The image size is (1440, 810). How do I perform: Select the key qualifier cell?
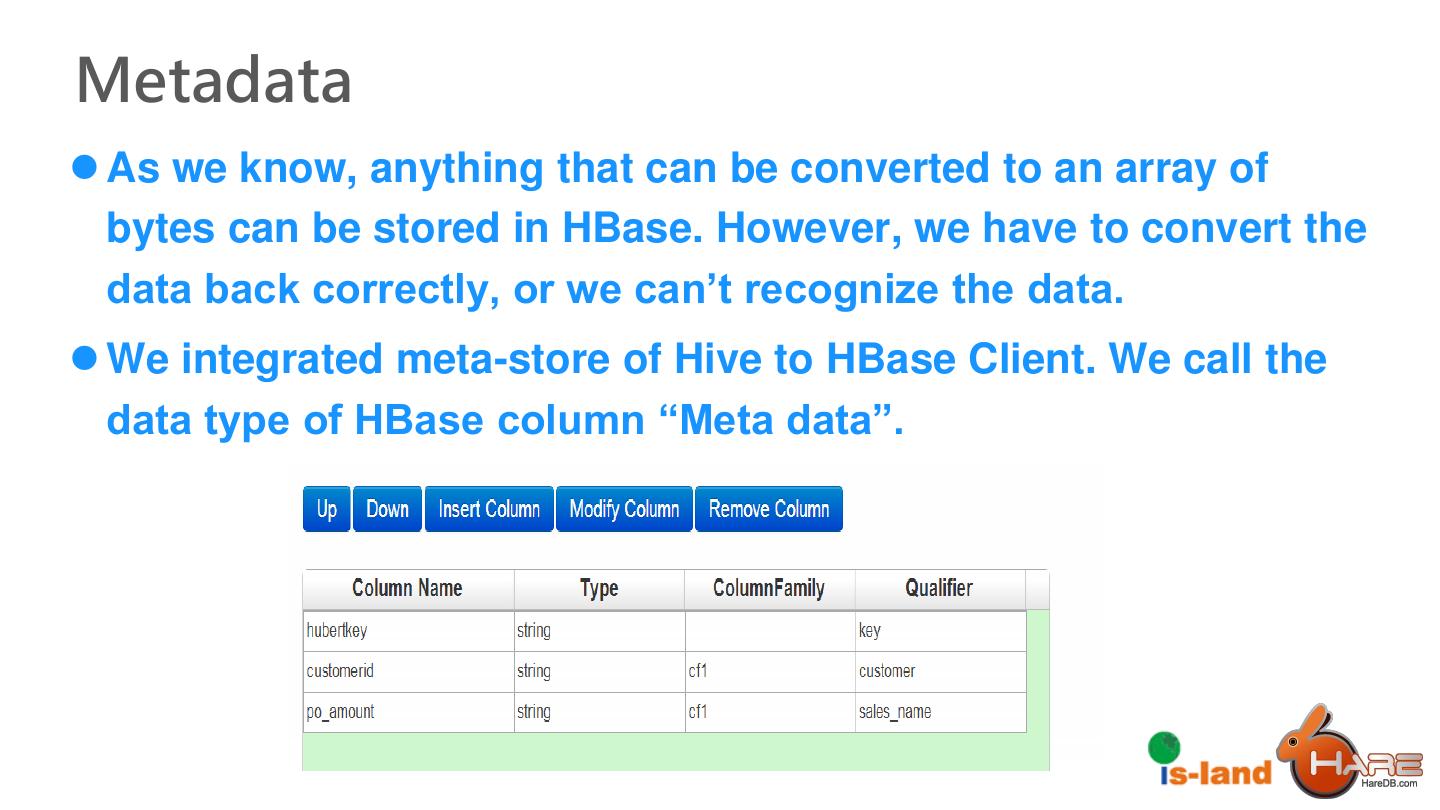[x=939, y=631]
